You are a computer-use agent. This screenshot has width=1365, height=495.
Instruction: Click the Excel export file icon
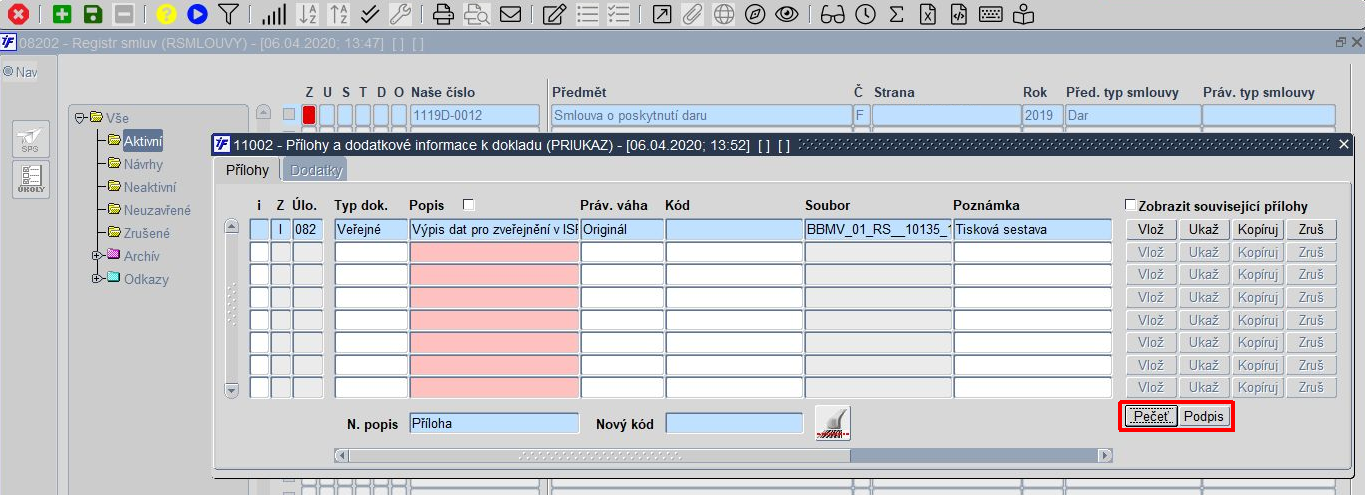click(x=928, y=14)
